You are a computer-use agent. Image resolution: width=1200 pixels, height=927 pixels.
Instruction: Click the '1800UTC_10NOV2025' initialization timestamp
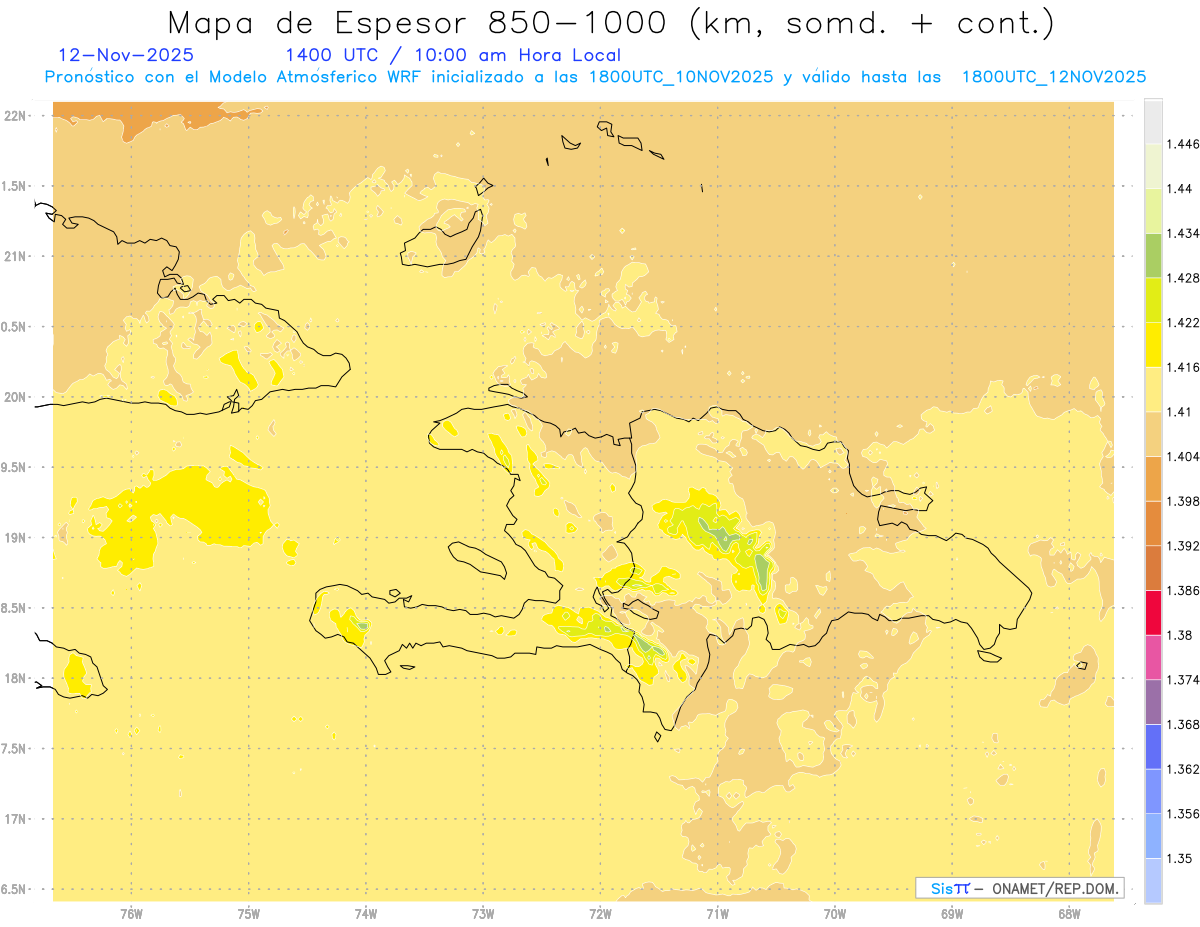[x=681, y=77]
